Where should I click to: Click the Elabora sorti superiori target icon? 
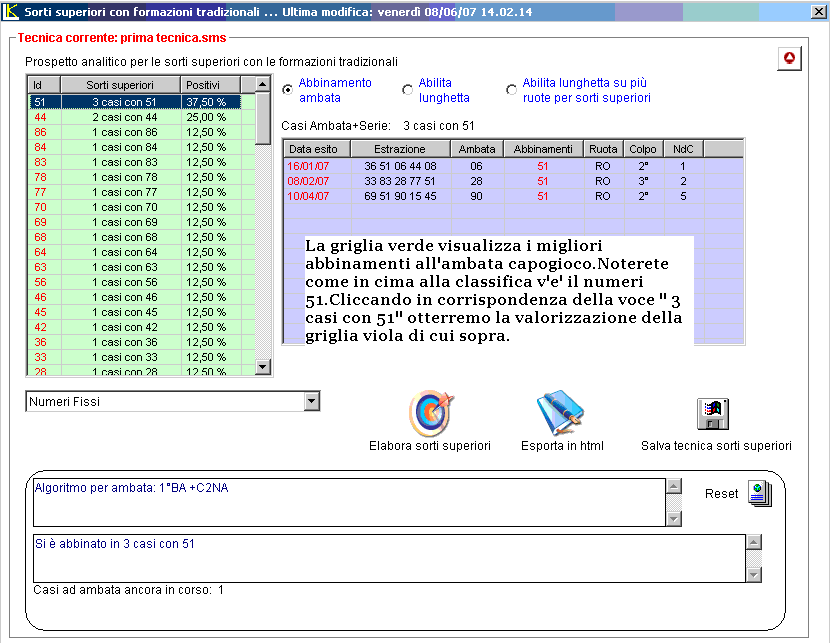(x=431, y=413)
